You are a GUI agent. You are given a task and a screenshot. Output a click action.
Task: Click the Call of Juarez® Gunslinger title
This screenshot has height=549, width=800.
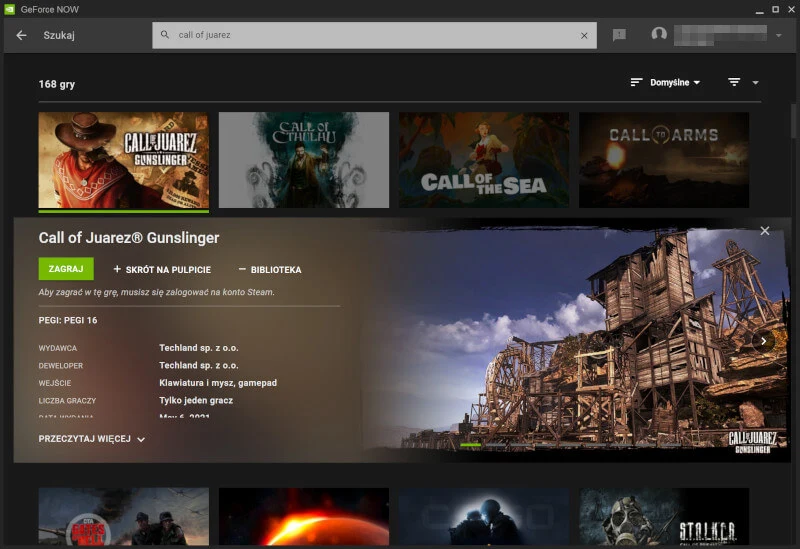point(129,238)
